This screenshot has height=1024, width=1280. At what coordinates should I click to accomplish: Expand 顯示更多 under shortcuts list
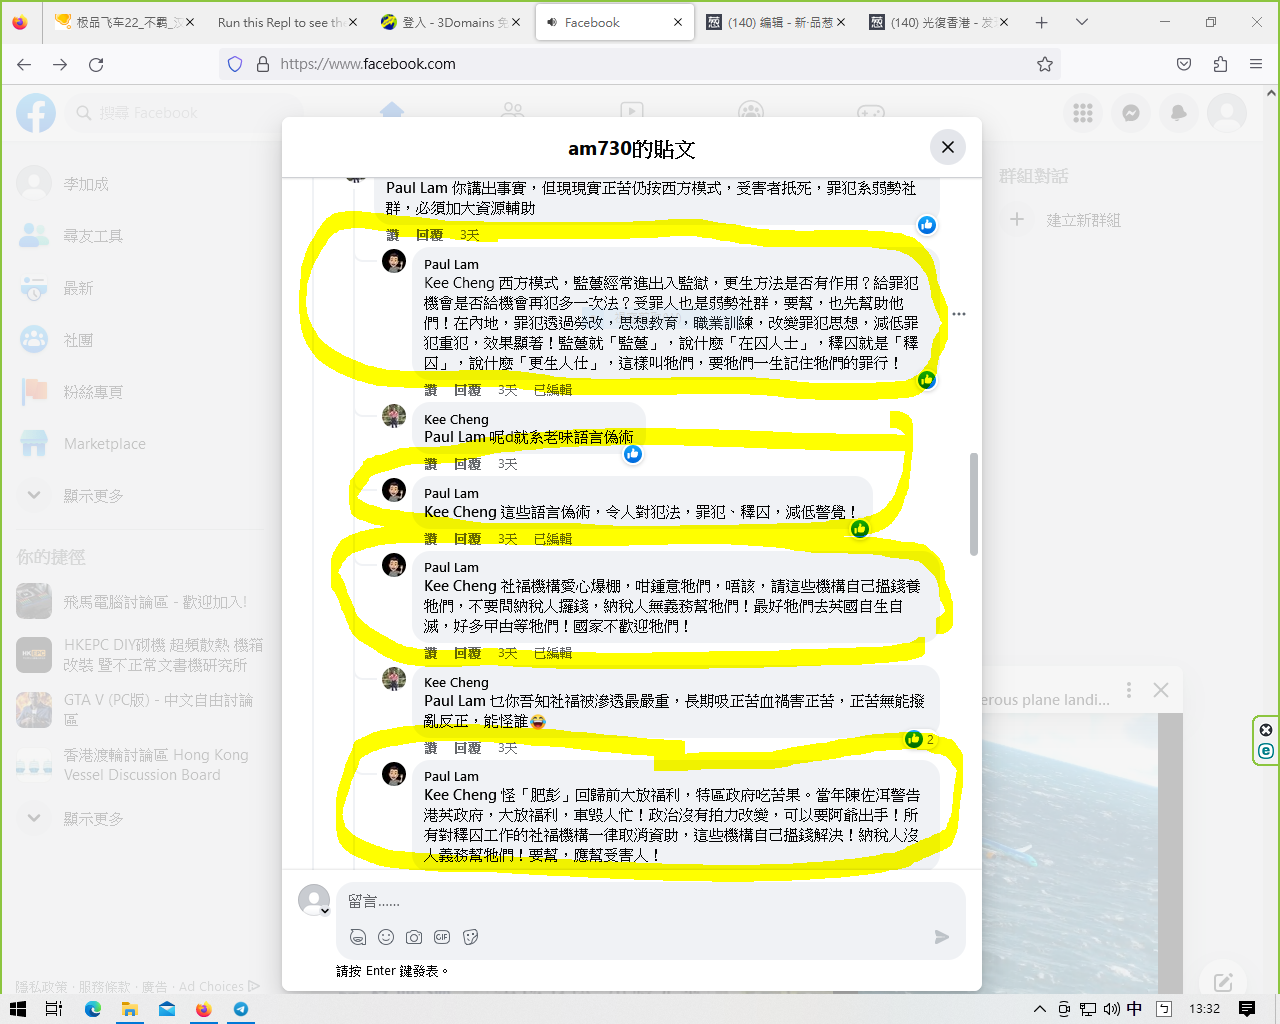(x=140, y=819)
